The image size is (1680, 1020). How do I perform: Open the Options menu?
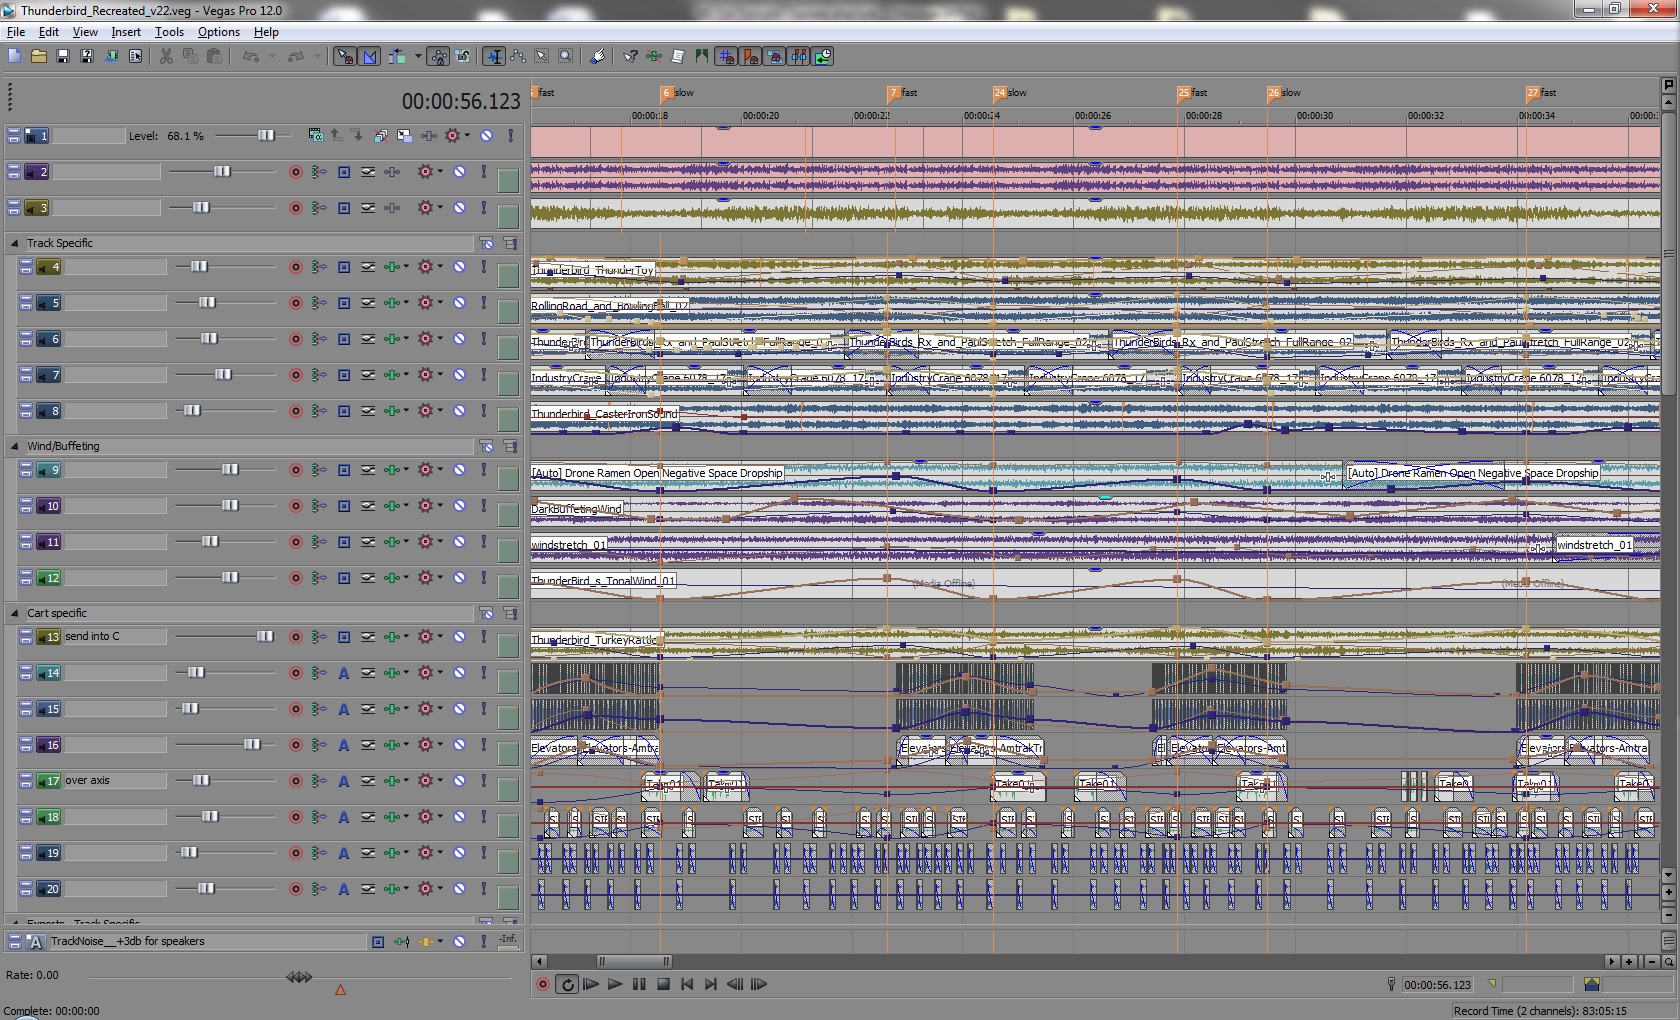coord(219,32)
